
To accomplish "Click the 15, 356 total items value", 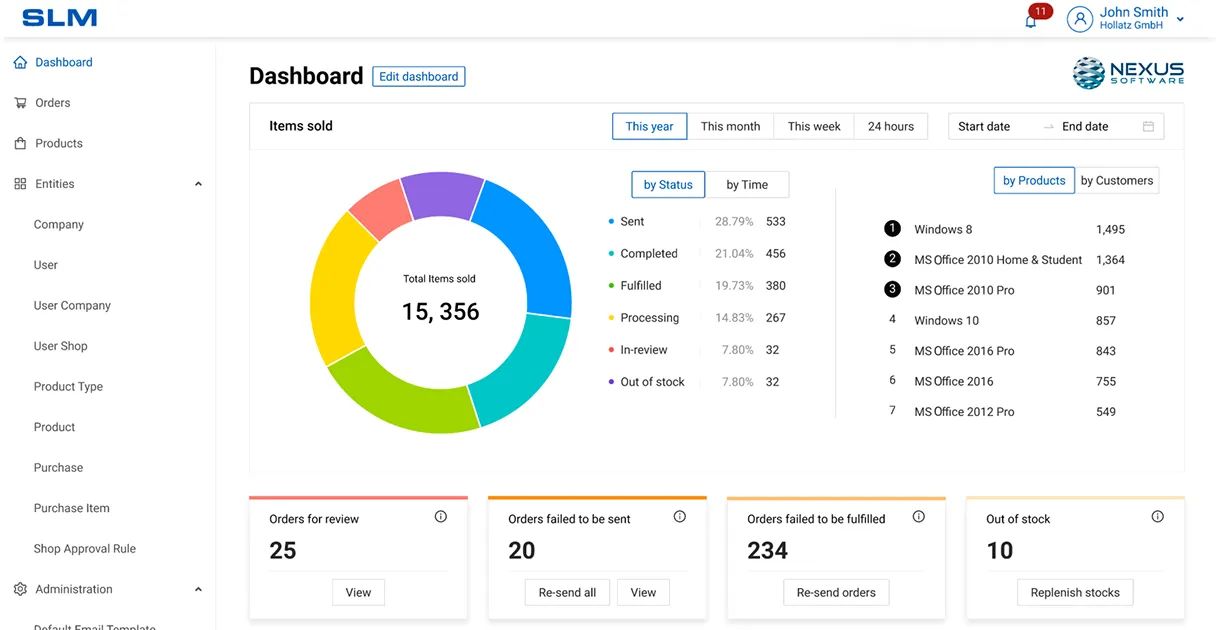I will pyautogui.click(x=440, y=312).
